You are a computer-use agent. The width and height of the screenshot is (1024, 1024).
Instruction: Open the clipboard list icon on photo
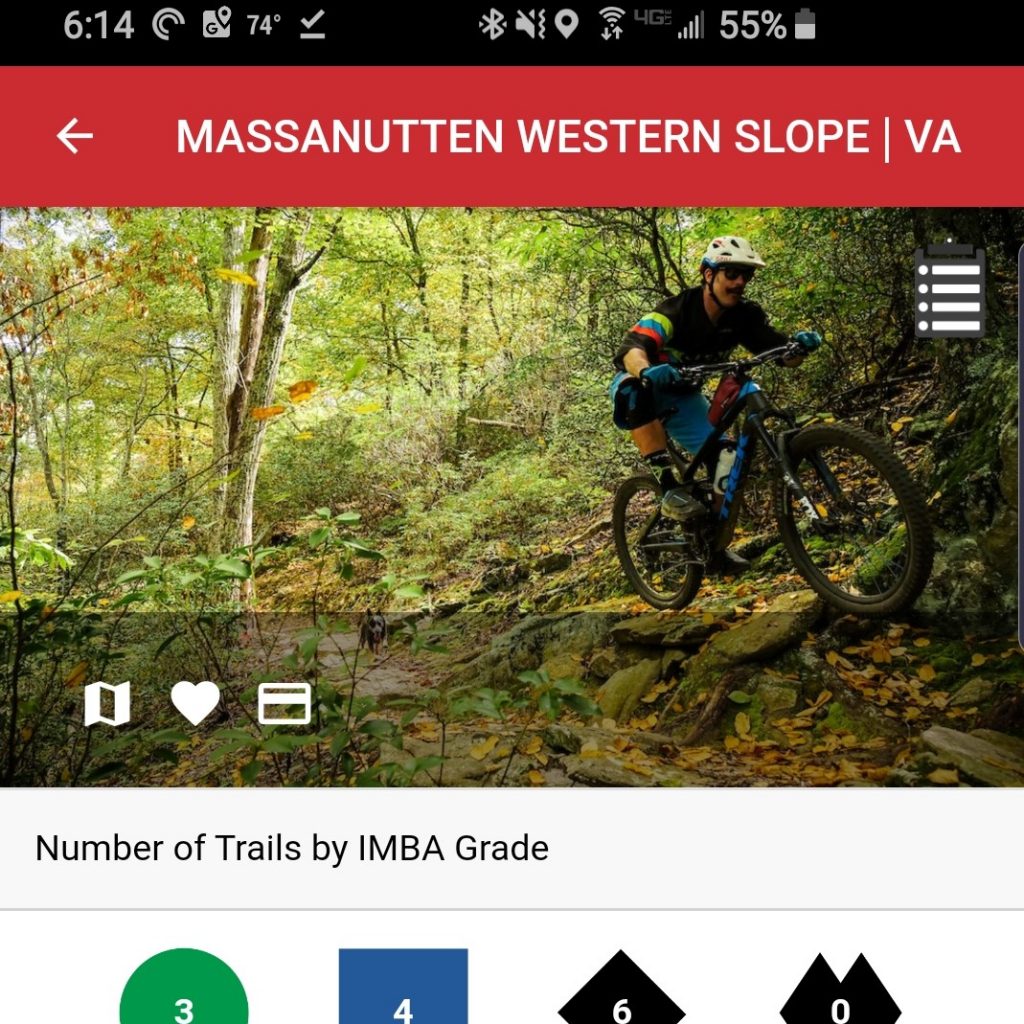[x=950, y=289]
